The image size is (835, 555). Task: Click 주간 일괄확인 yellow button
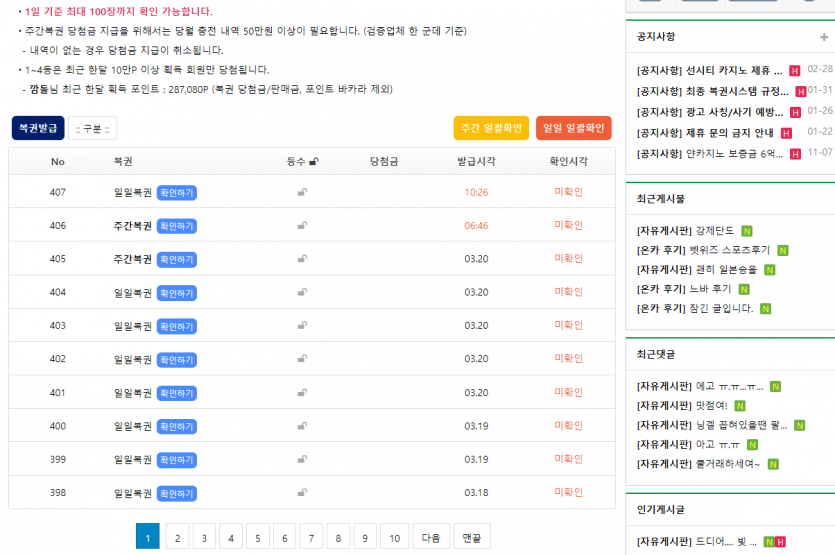(x=491, y=128)
